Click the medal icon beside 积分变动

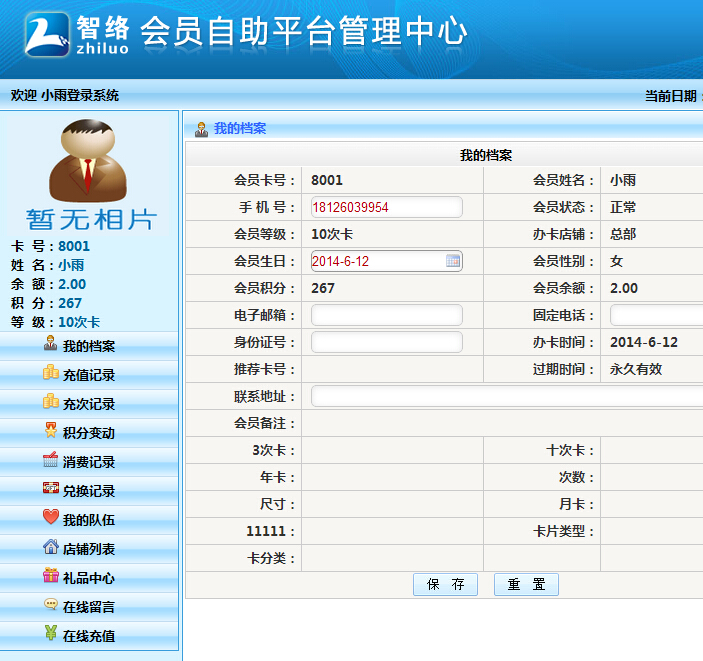coord(51,430)
